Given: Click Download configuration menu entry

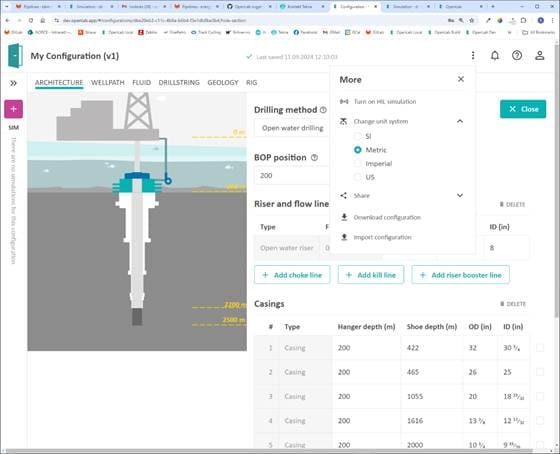Looking at the screenshot, I should pos(387,217).
